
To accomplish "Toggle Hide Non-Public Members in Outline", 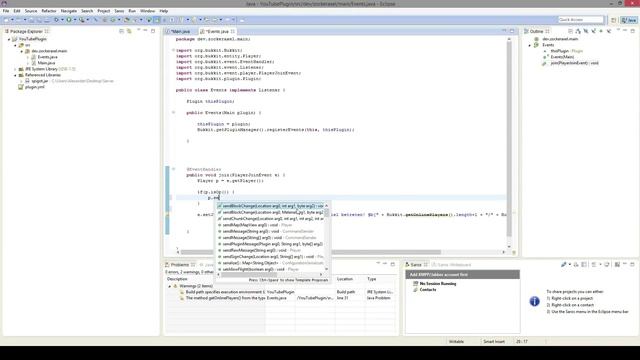I will 601,31.
